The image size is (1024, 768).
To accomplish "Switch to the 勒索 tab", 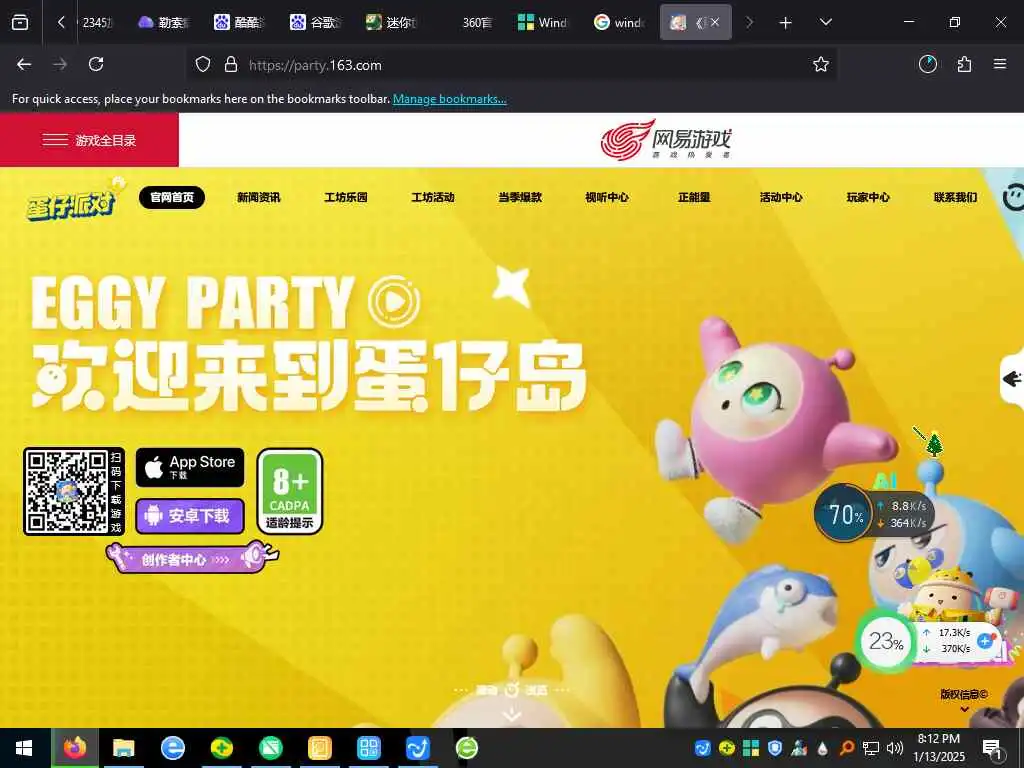I will (x=165, y=22).
